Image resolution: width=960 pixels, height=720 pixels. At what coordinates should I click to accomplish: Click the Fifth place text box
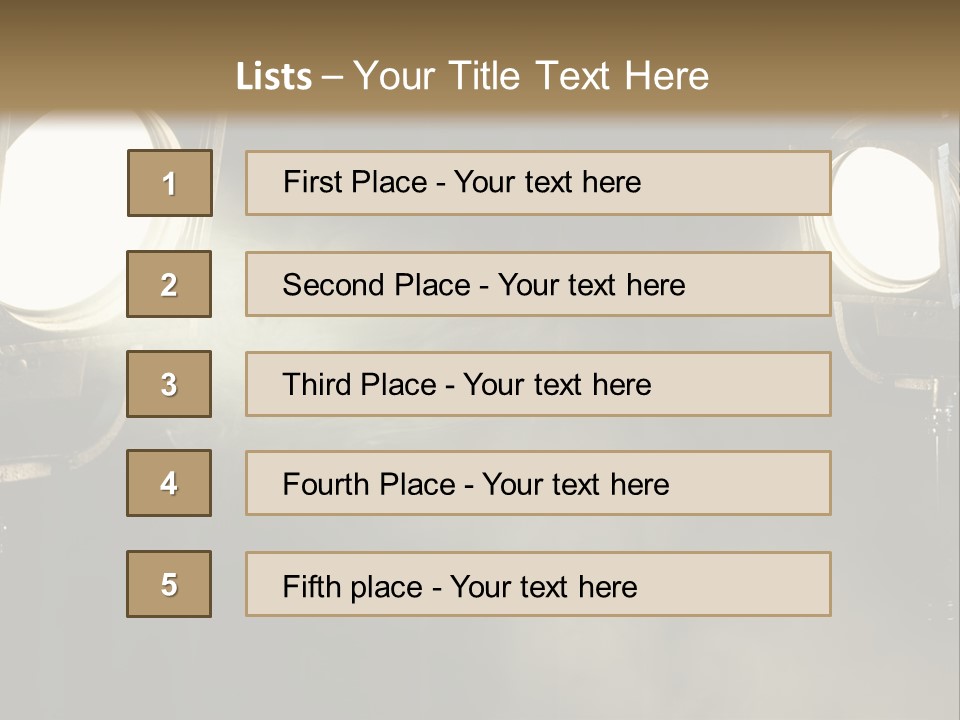point(538,584)
